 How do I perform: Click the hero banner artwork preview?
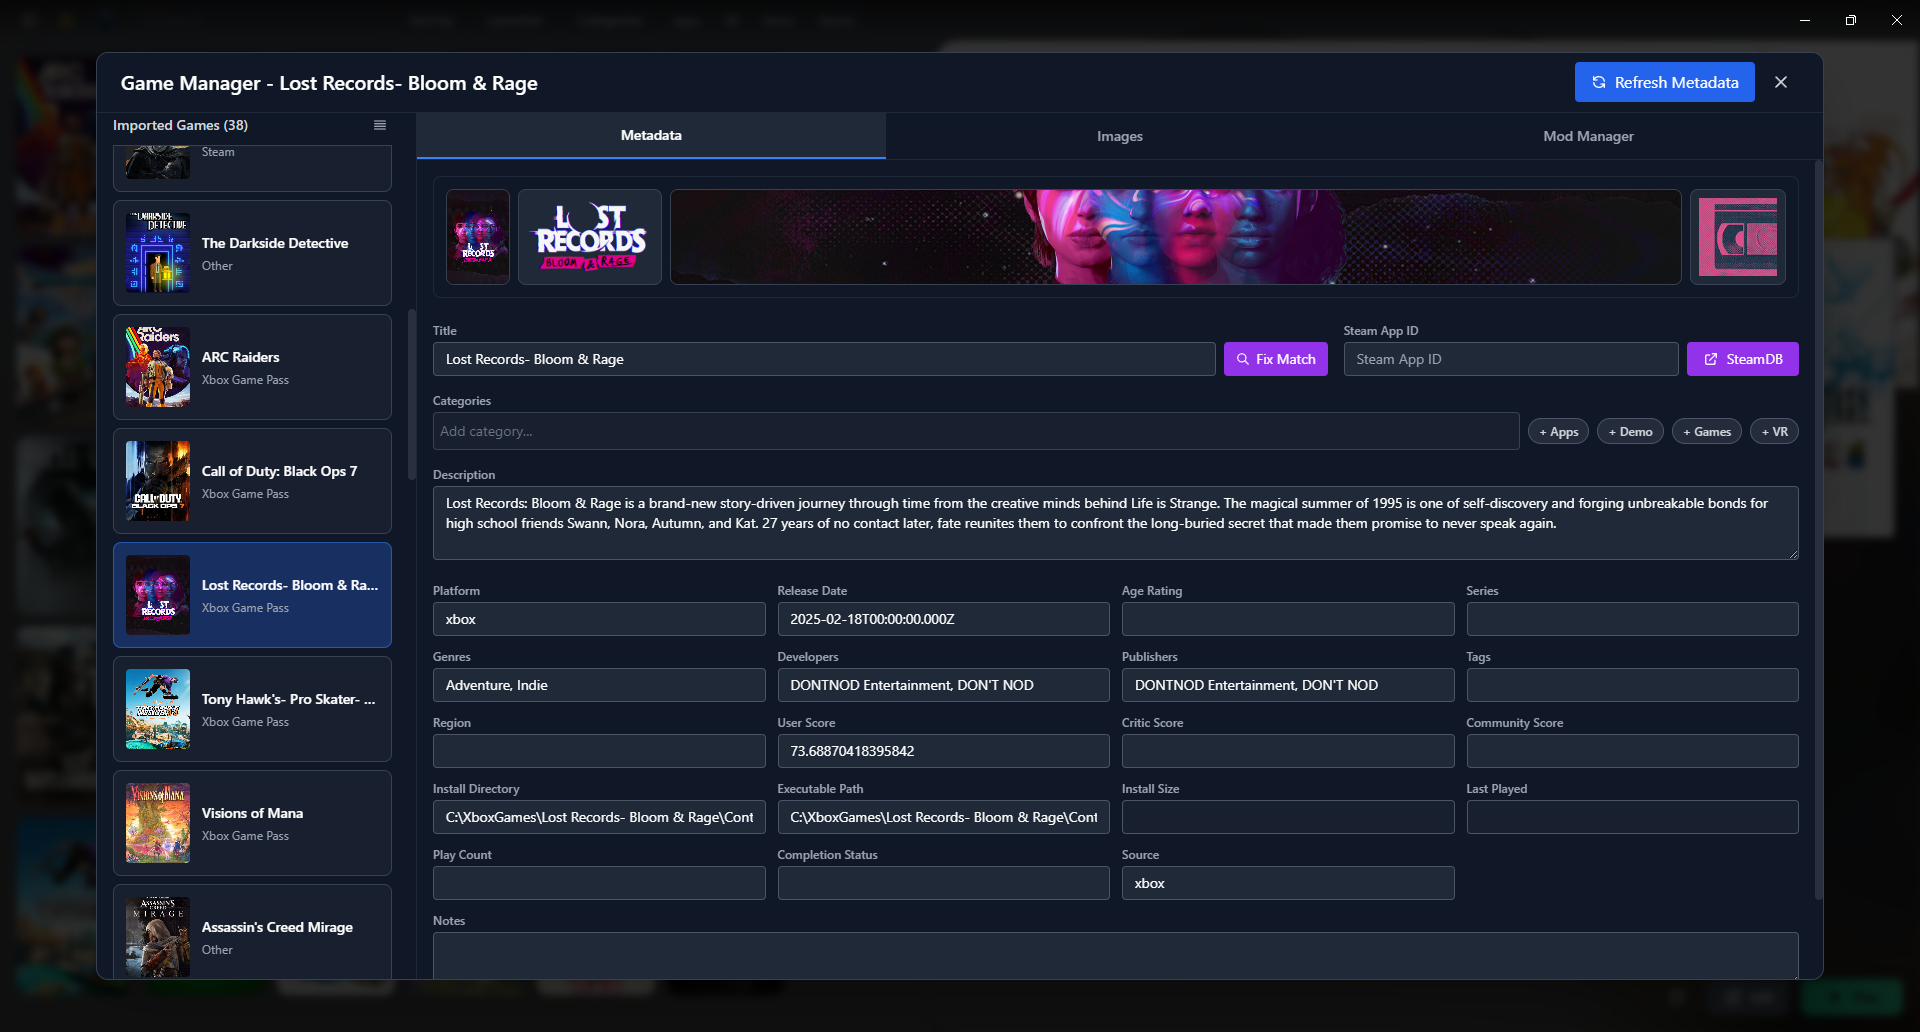(x=1175, y=237)
